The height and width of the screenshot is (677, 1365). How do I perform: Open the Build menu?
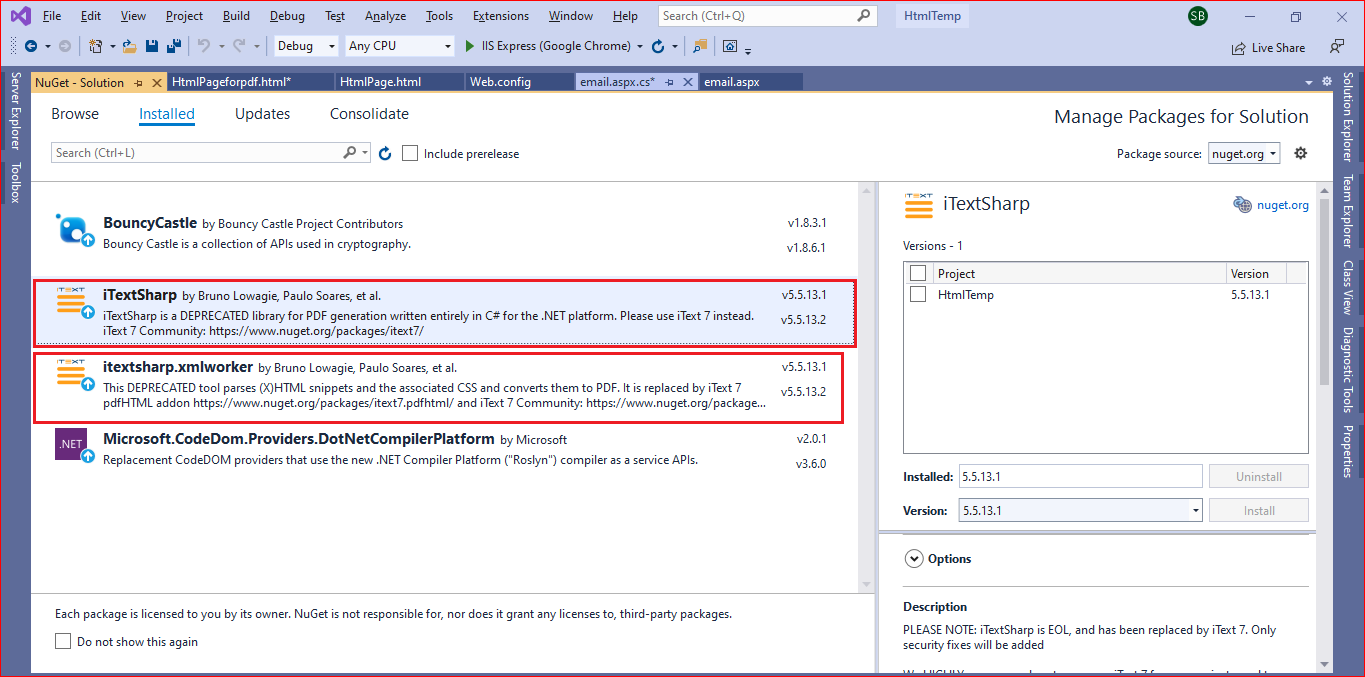[237, 16]
